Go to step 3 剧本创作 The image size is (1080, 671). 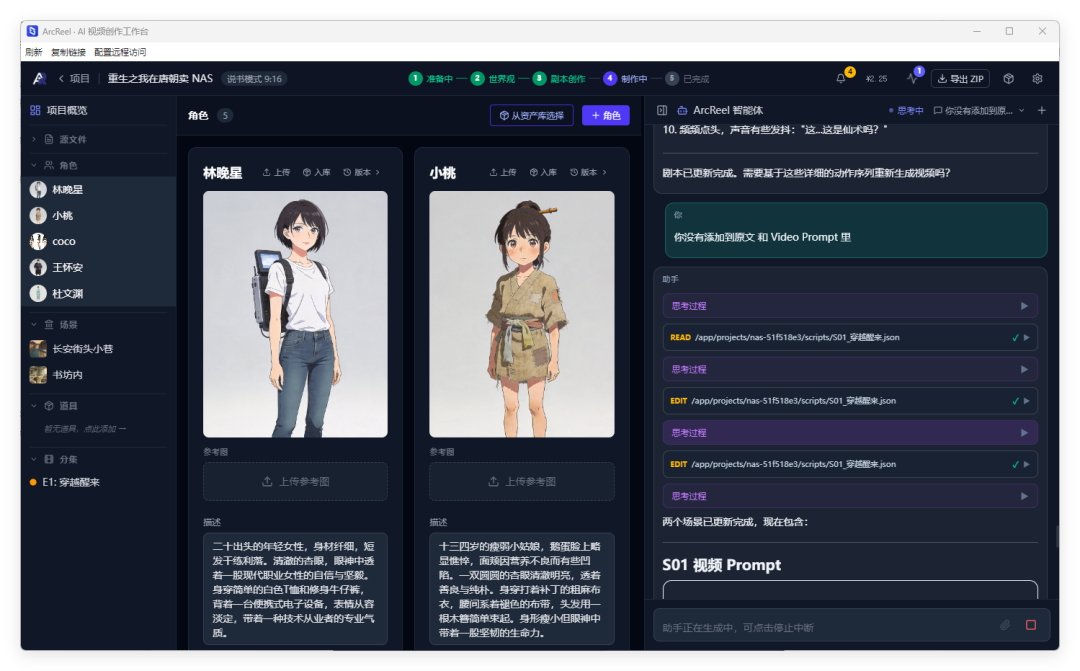coord(559,79)
